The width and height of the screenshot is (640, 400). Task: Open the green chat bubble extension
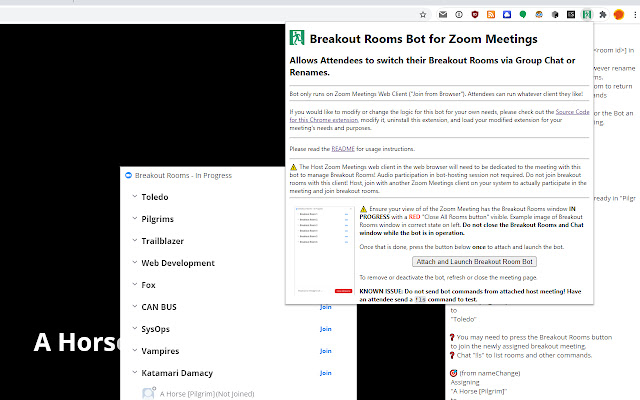click(x=523, y=15)
